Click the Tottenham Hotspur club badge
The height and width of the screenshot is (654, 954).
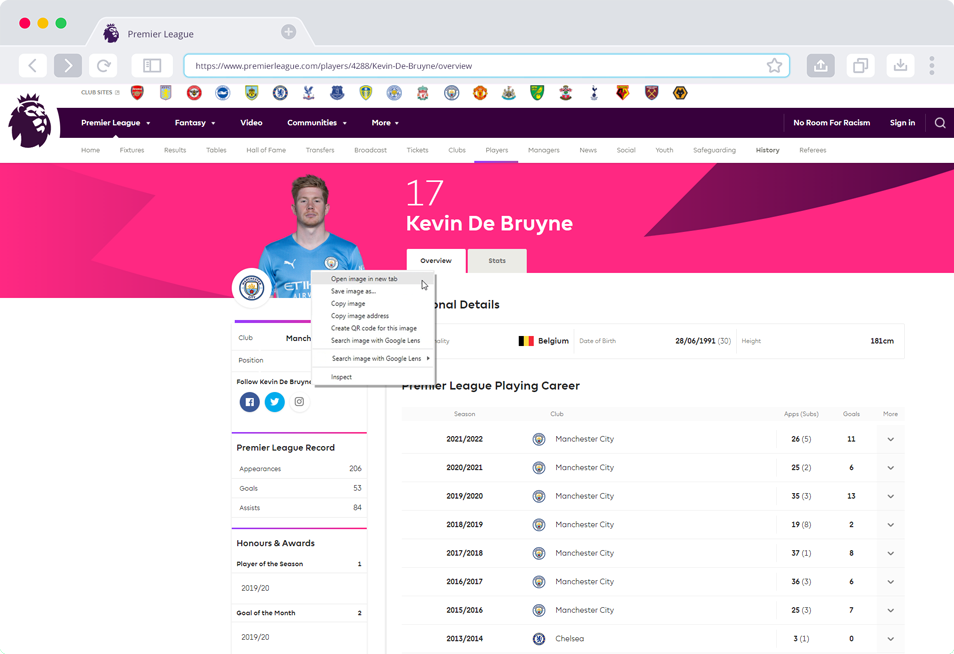pos(594,93)
